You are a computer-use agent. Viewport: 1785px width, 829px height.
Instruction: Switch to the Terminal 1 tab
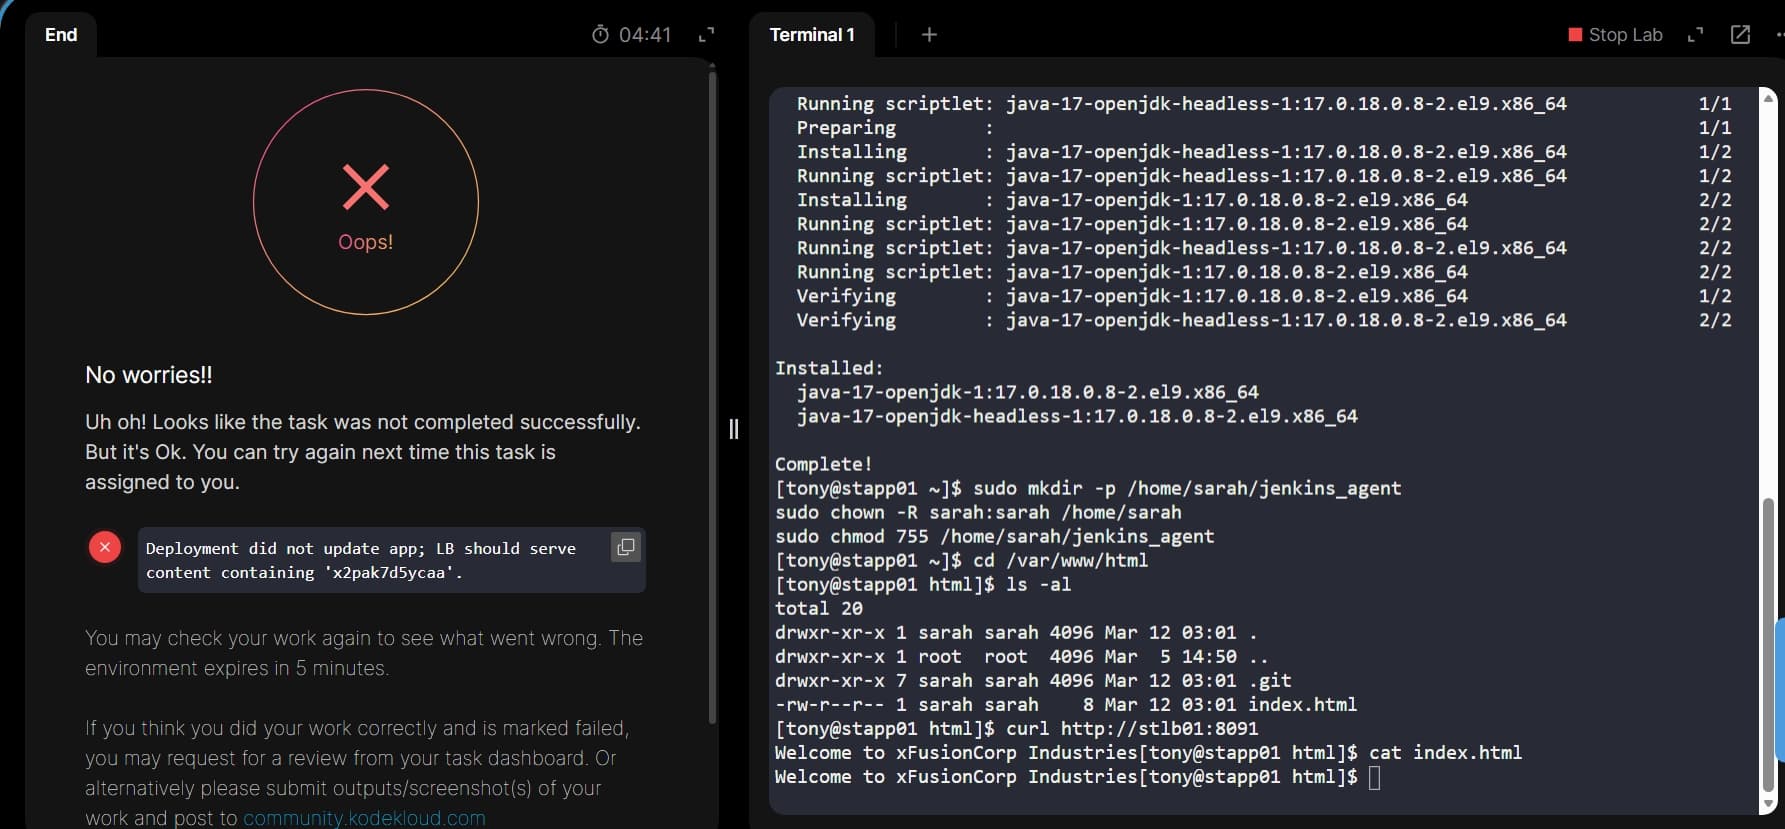[811, 35]
